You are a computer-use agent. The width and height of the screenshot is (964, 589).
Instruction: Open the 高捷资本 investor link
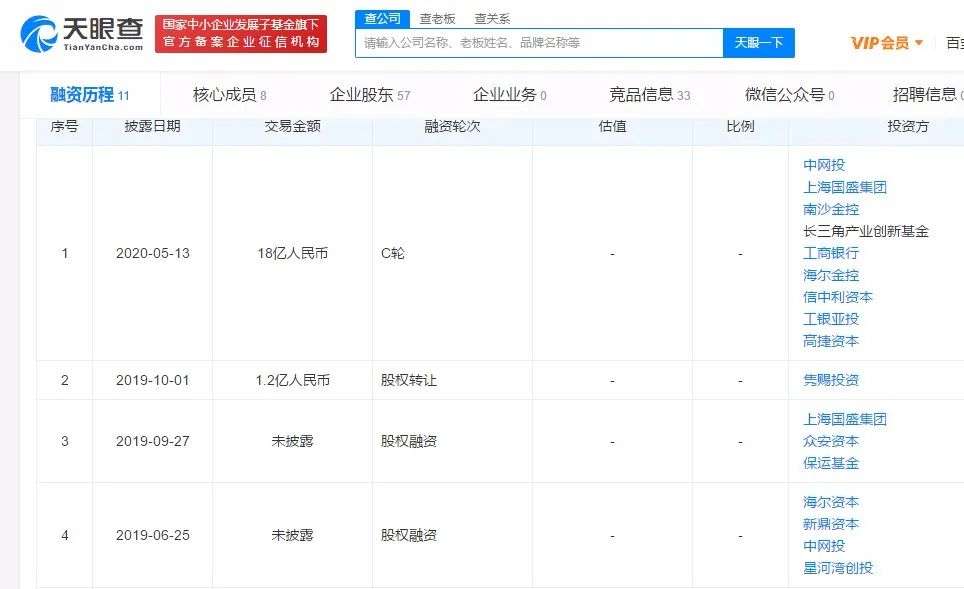click(831, 341)
